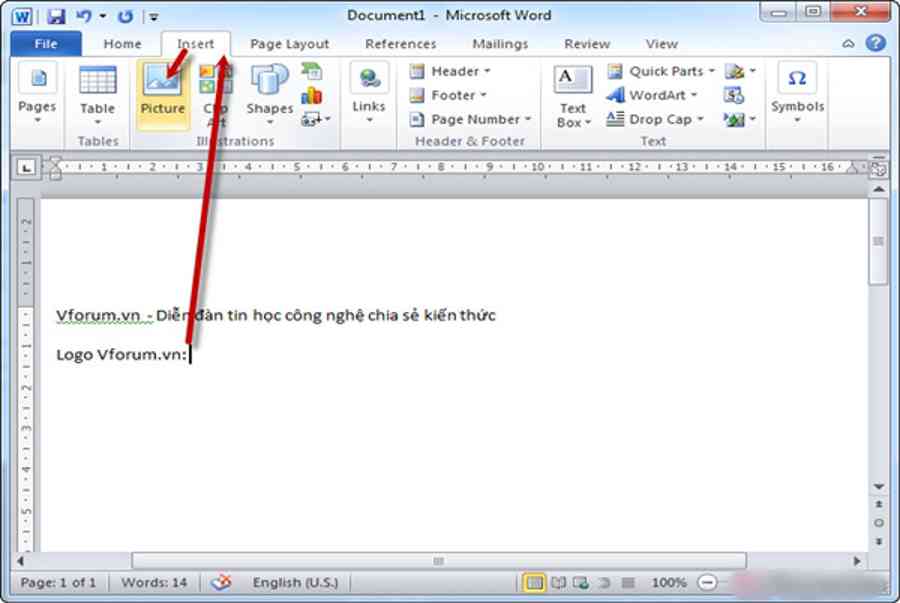
Task: Click the Previous Page double-arrow button
Action: [879, 504]
